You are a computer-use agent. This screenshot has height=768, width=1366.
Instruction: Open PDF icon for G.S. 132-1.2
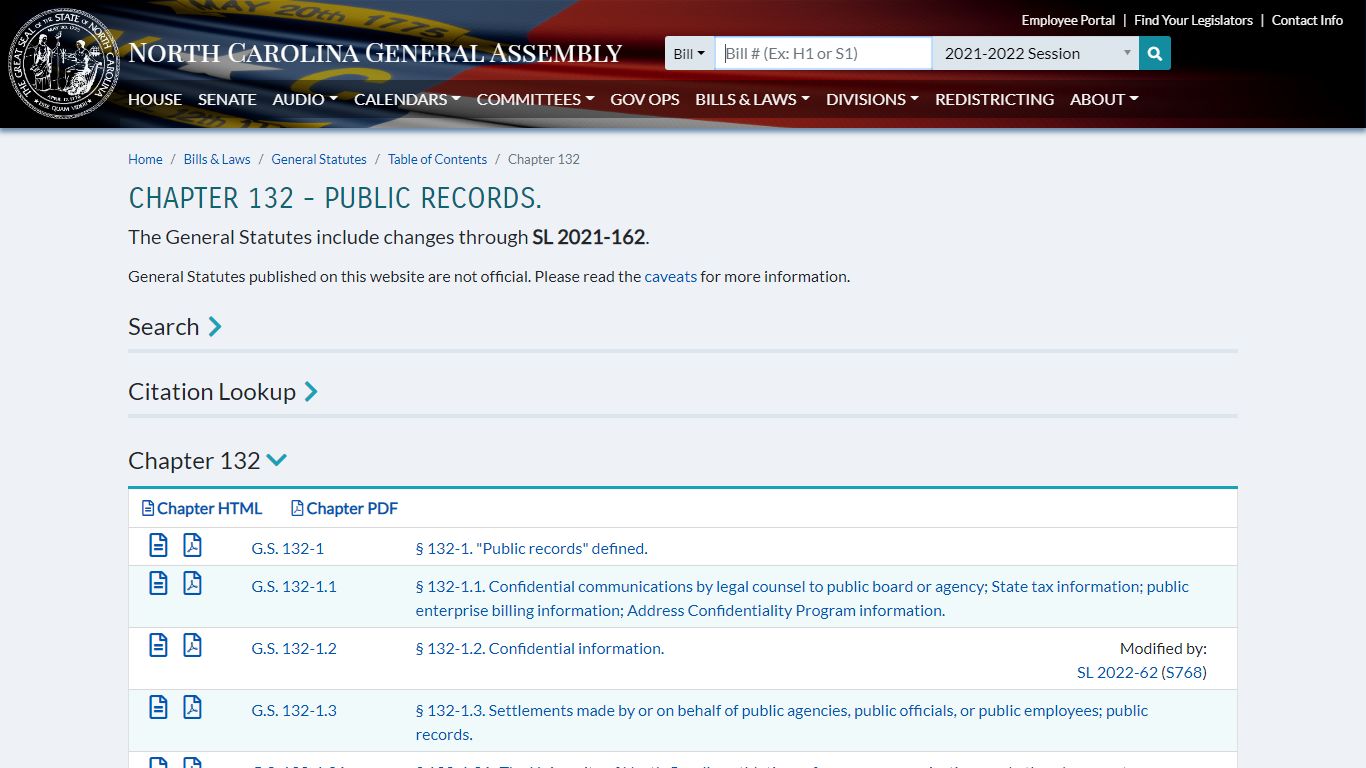click(192, 645)
